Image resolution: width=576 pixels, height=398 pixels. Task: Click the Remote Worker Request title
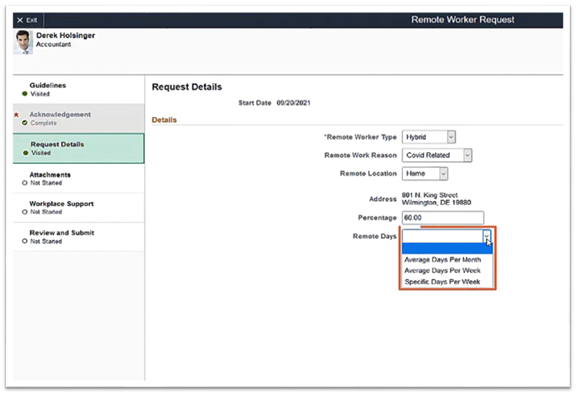(462, 20)
